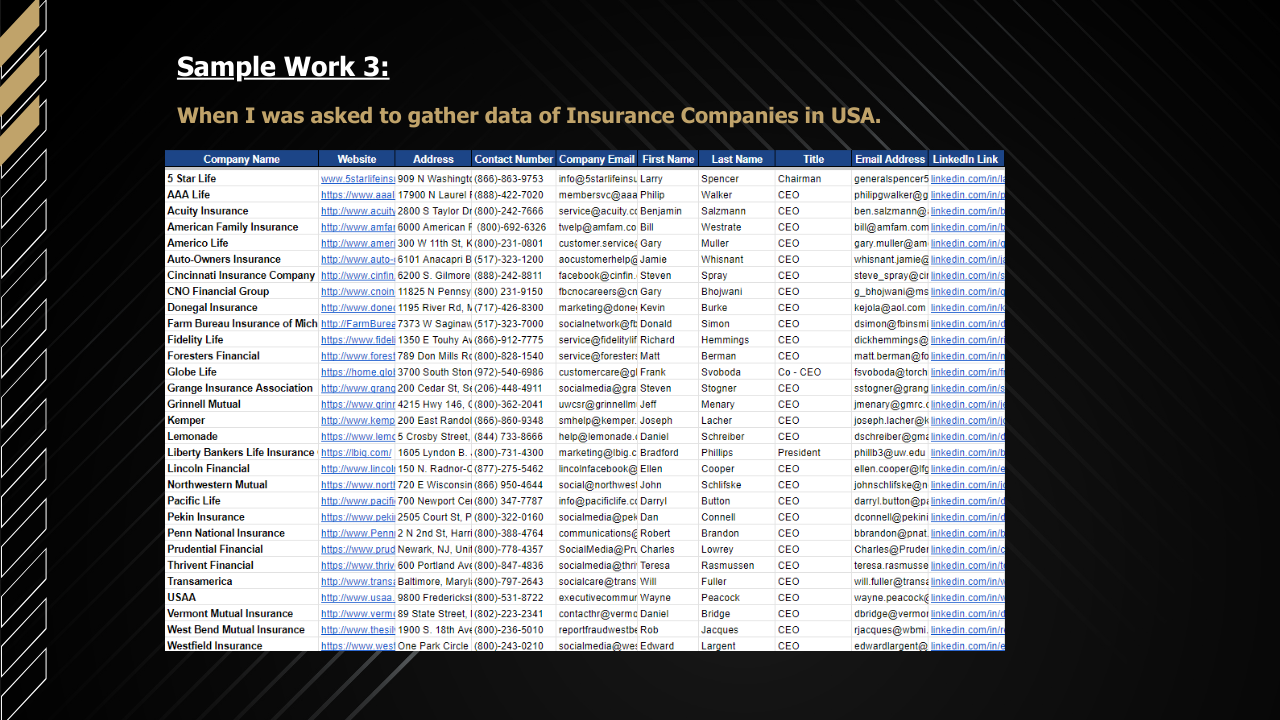This screenshot has width=1280, height=720.
Task: Open the AAA Life website link
Action: coord(358,195)
